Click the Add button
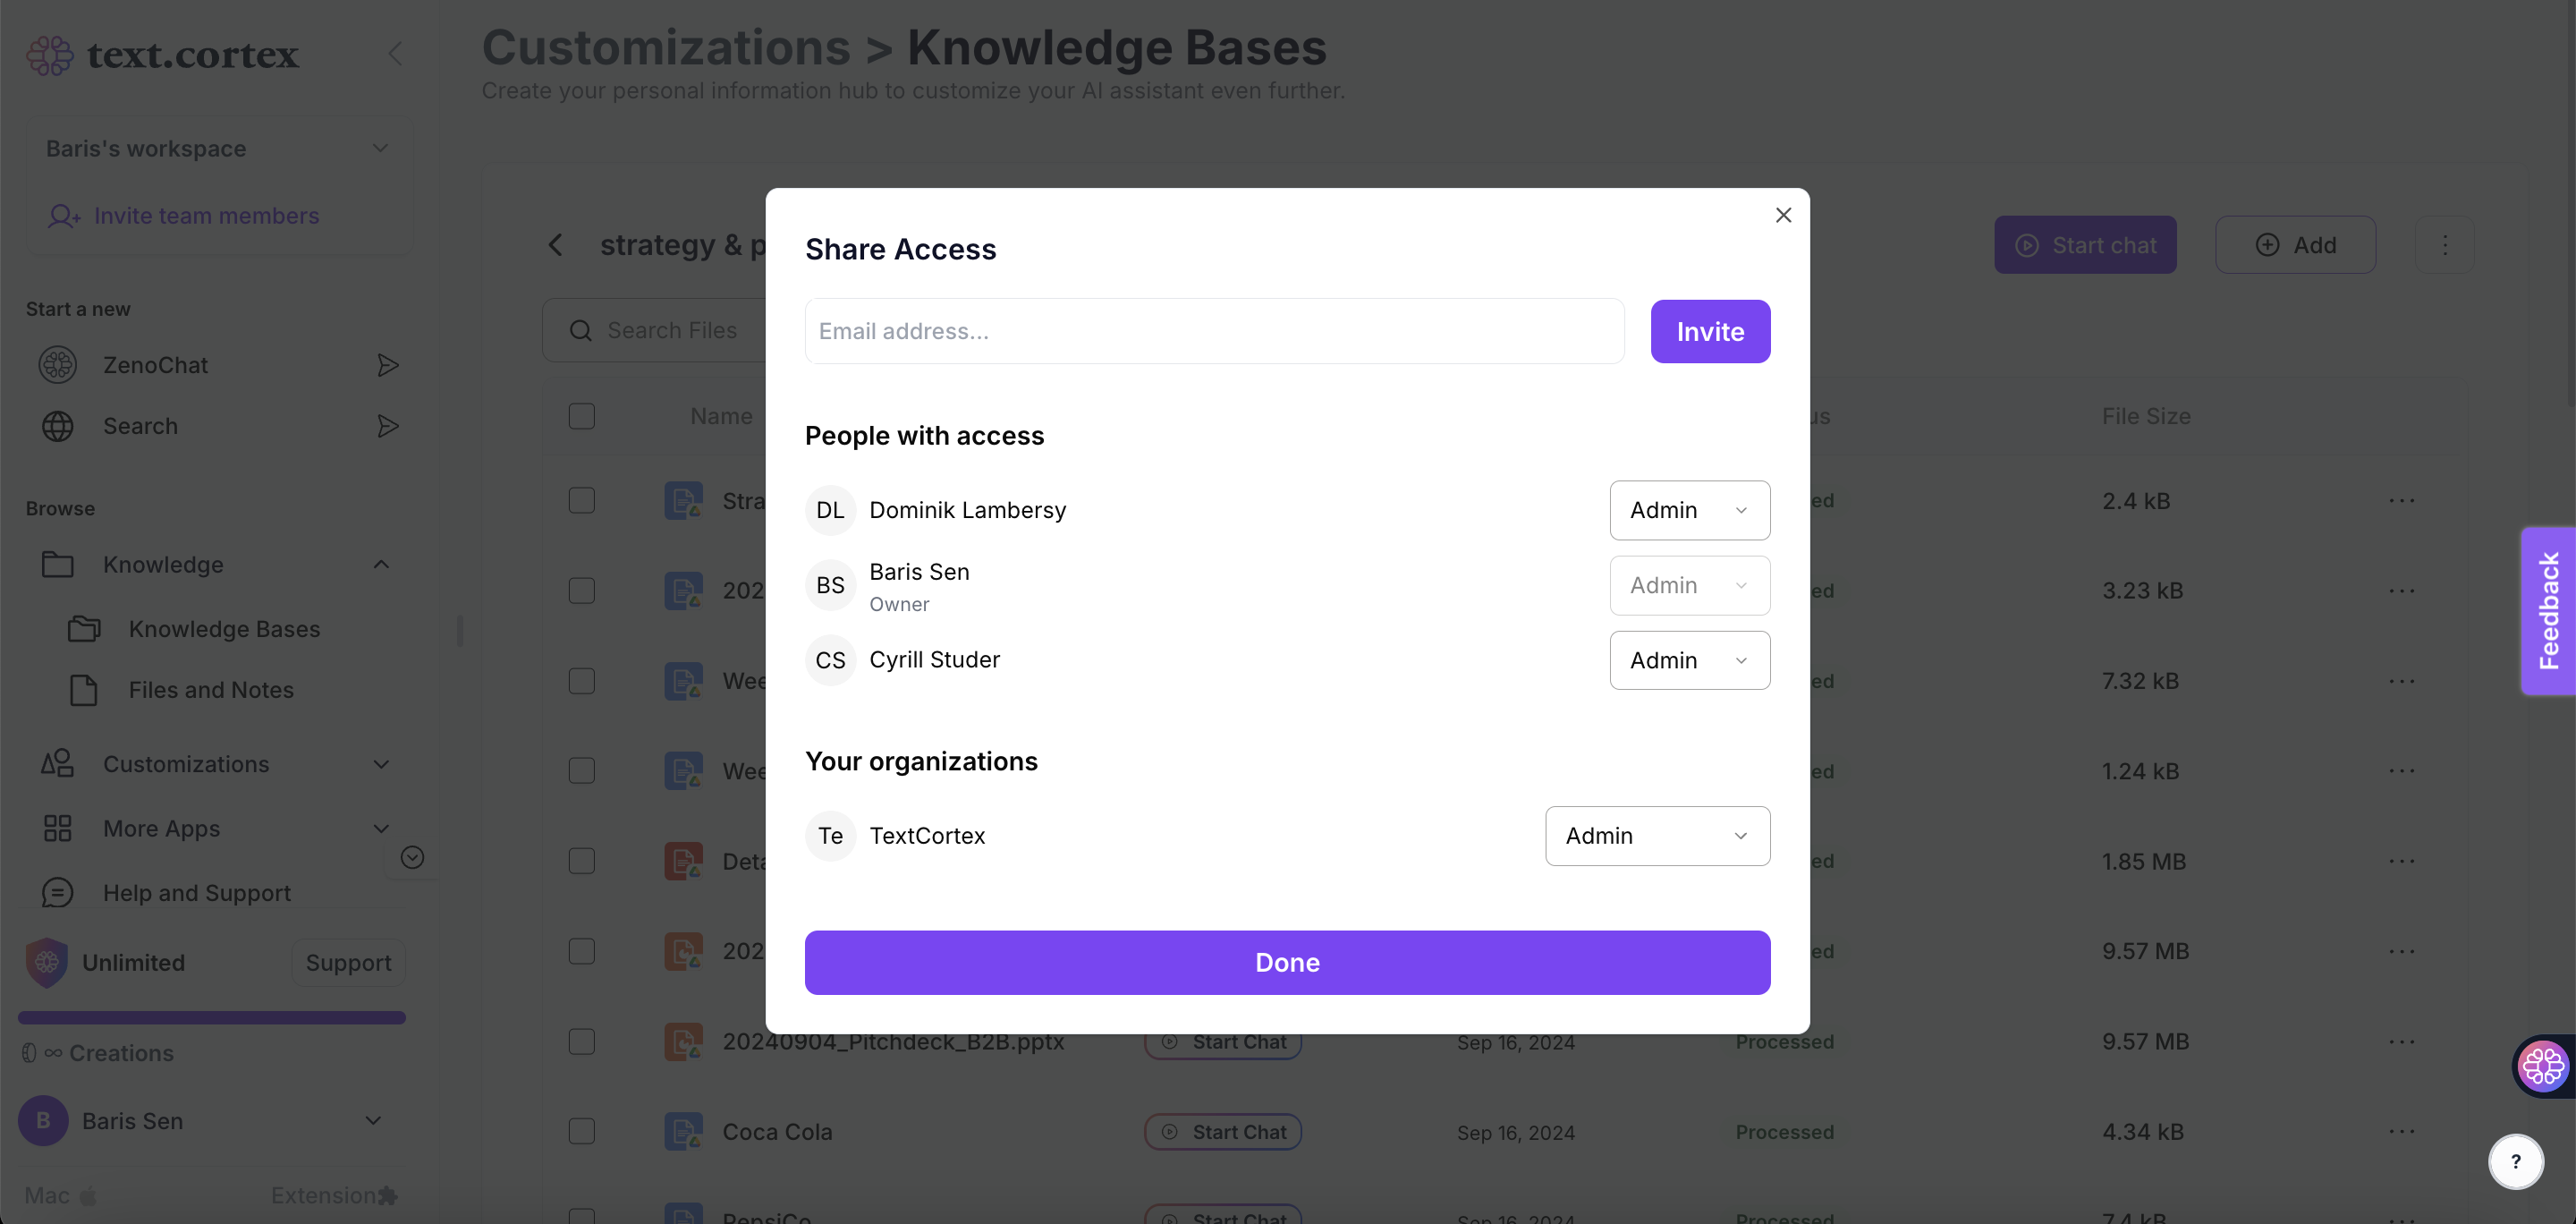Image resolution: width=2576 pixels, height=1224 pixels. [2295, 245]
